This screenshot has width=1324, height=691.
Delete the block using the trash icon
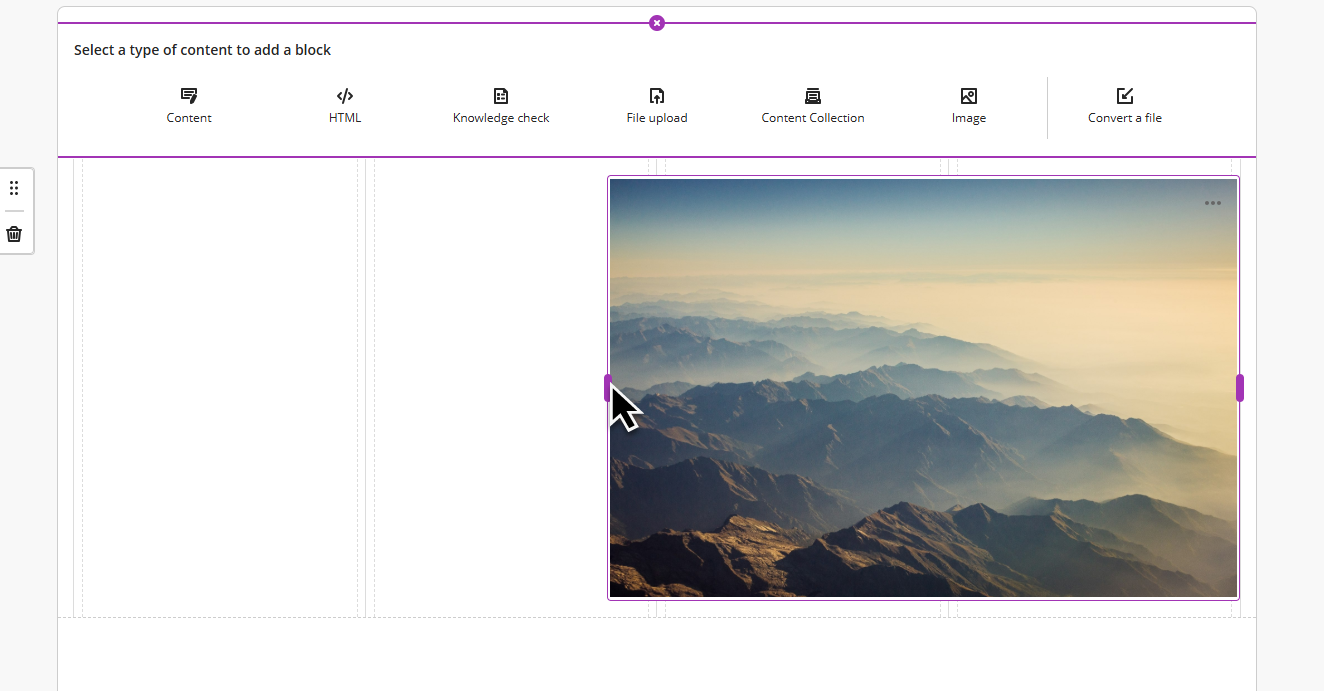[x=14, y=233]
